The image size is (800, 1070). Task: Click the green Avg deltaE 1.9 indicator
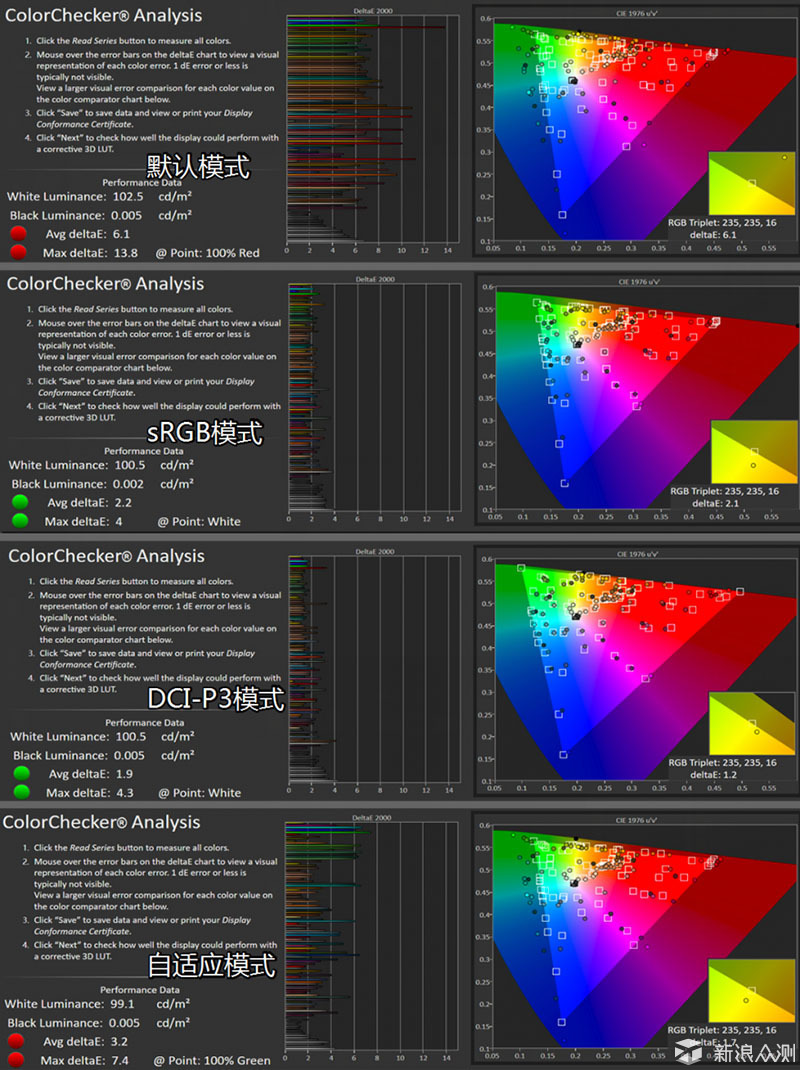(x=20, y=774)
